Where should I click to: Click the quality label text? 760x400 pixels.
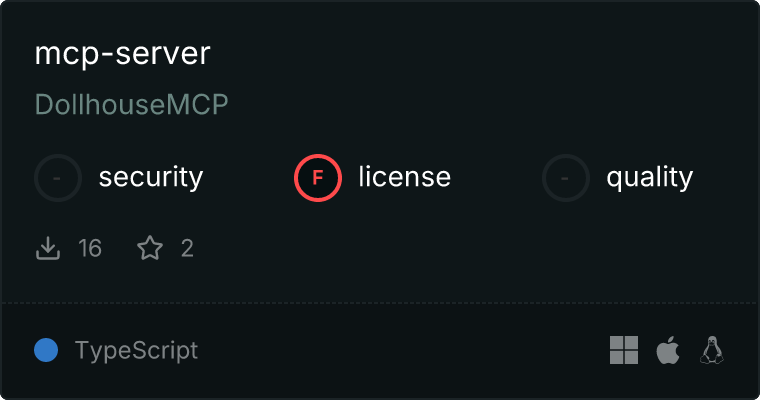[649, 177]
